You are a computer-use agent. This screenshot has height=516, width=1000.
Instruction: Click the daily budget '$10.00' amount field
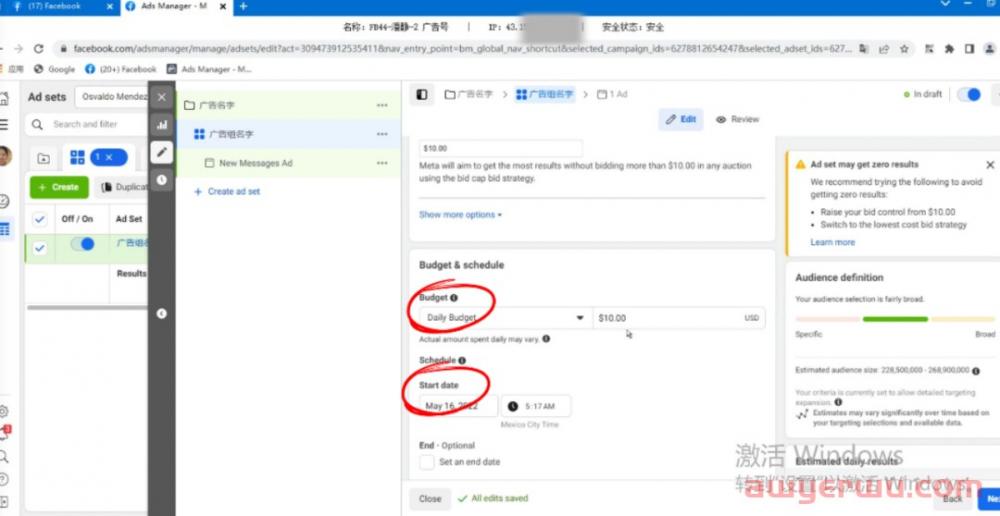679,318
